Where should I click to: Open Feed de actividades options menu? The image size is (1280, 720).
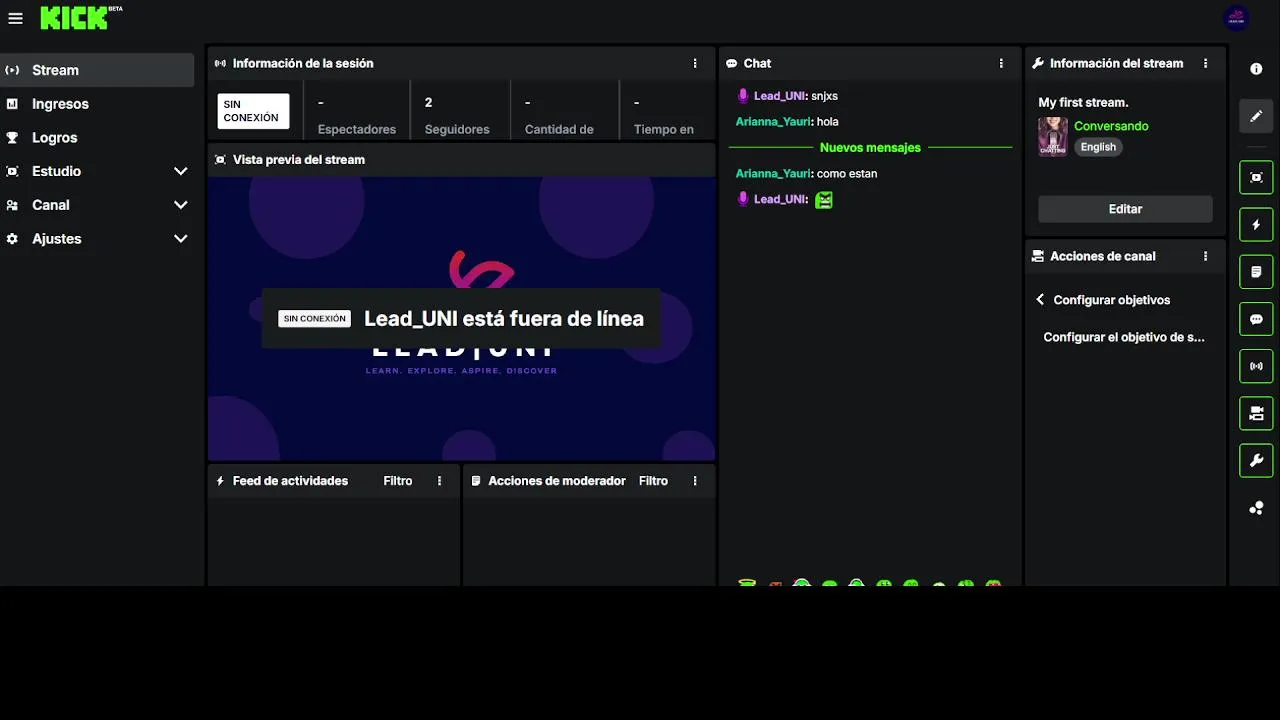[x=439, y=481]
